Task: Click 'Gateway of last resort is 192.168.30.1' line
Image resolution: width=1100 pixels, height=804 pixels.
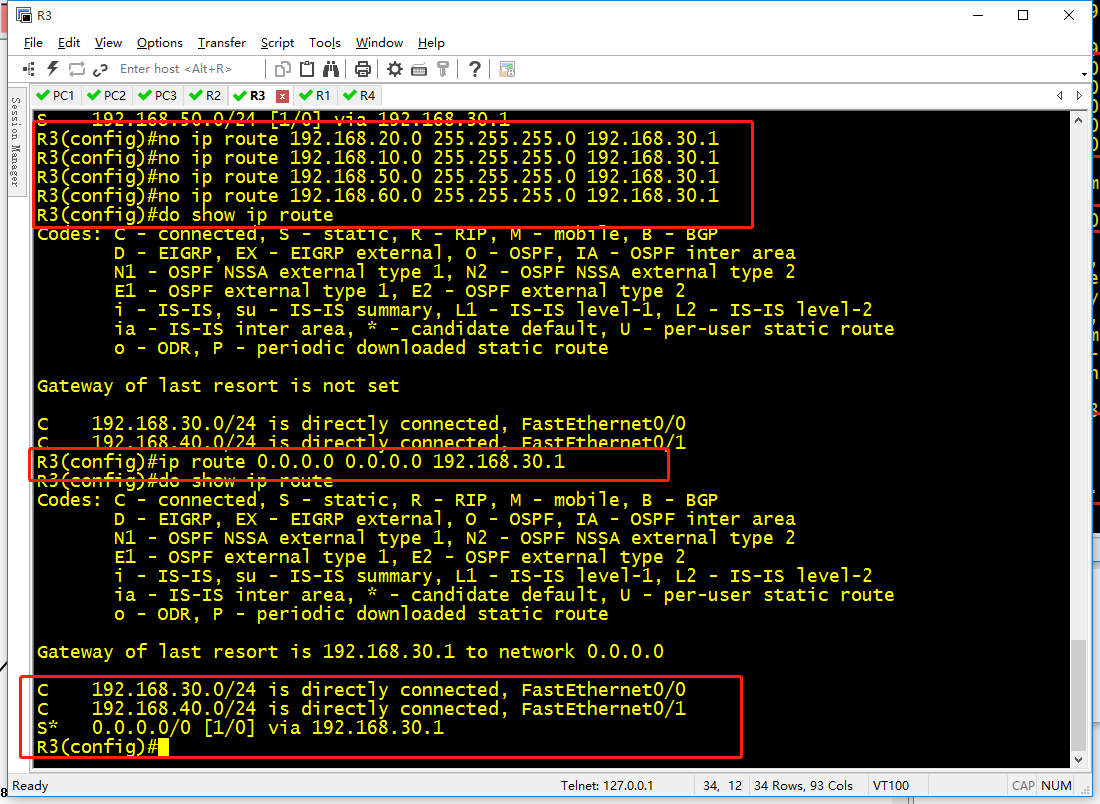Action: (x=351, y=652)
